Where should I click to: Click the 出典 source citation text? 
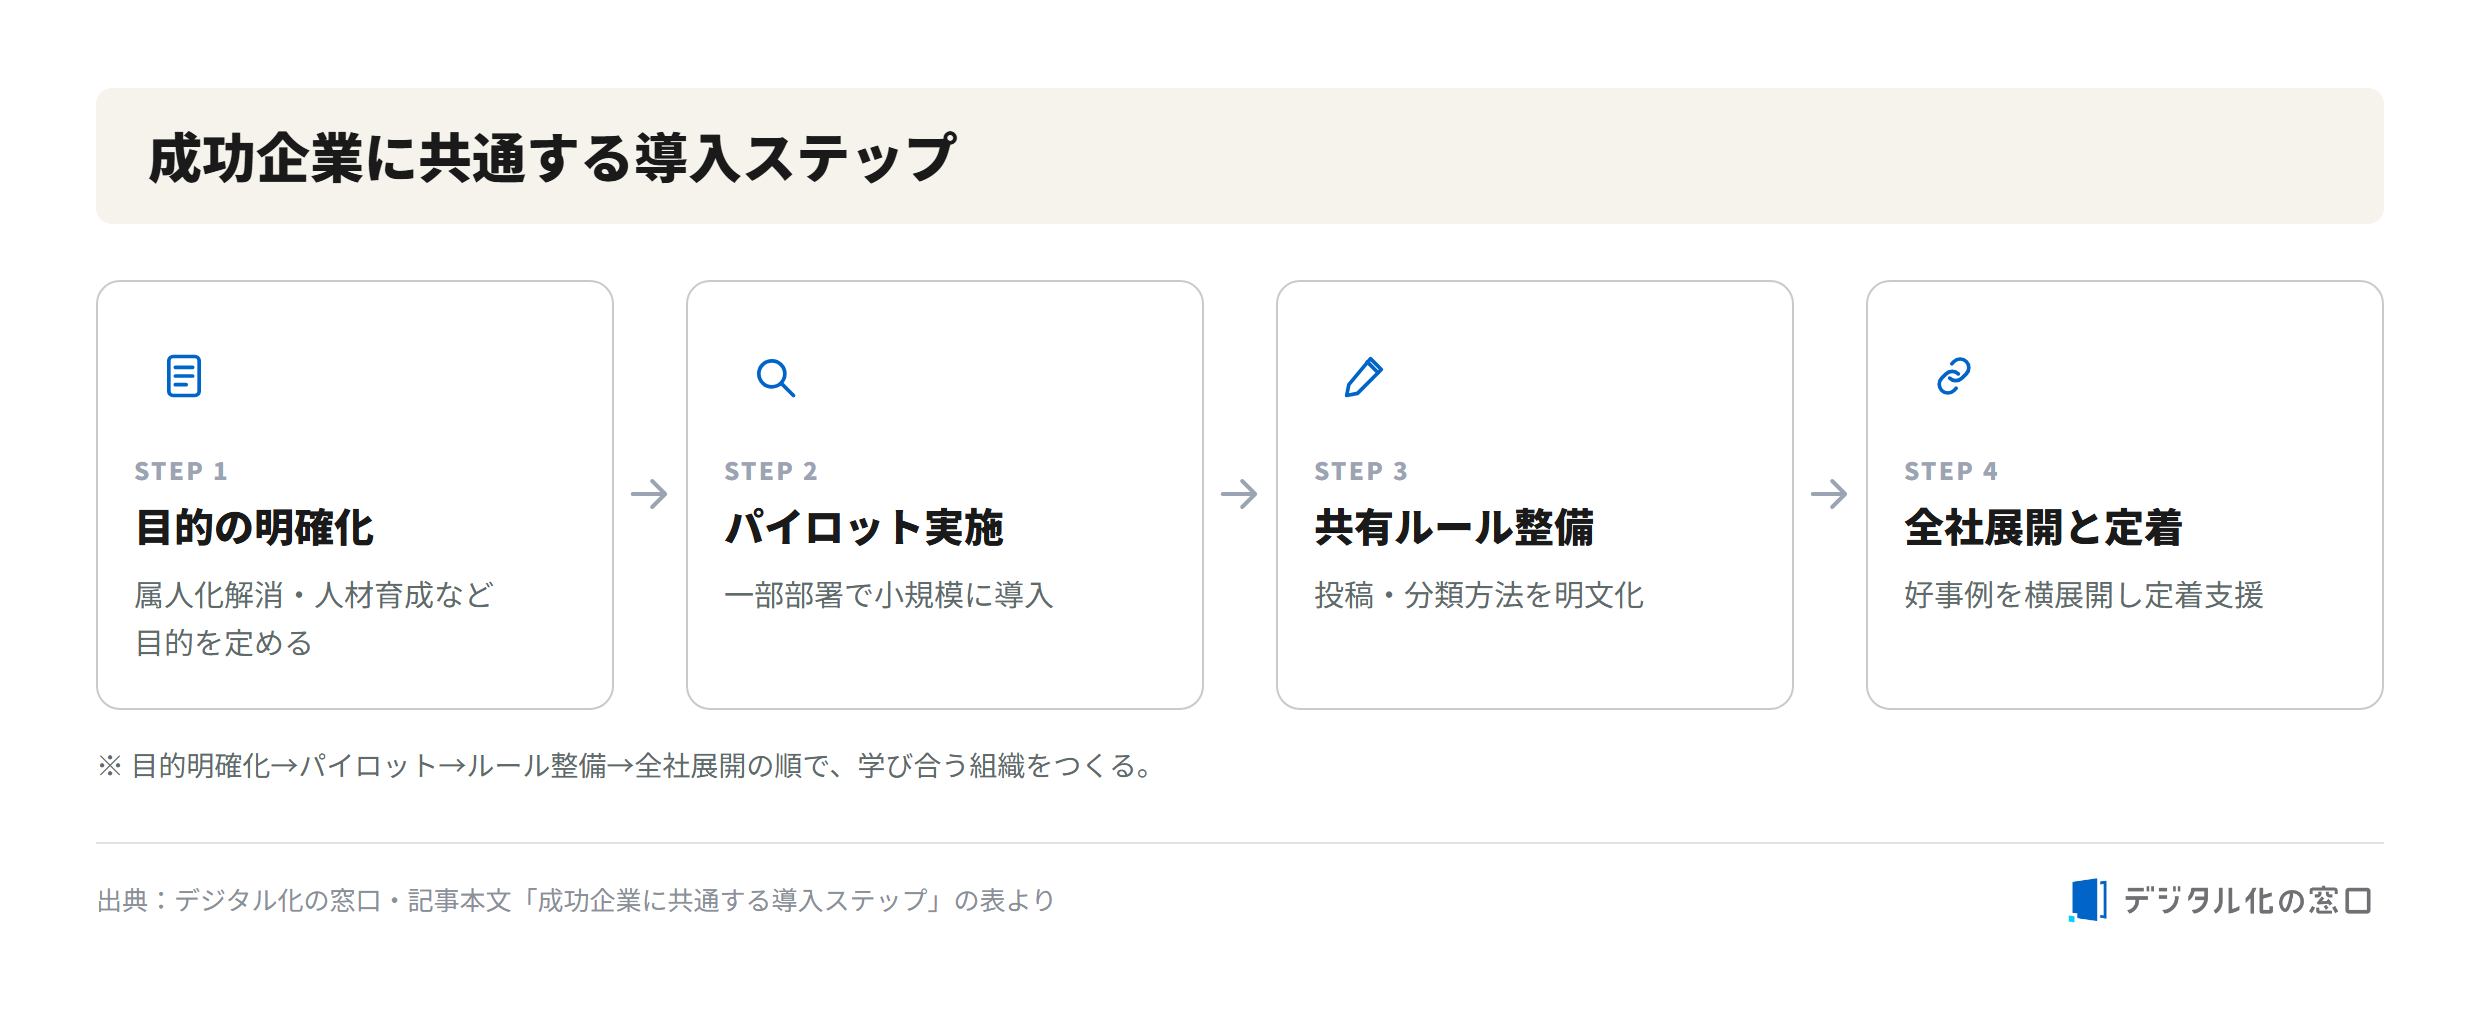point(576,901)
